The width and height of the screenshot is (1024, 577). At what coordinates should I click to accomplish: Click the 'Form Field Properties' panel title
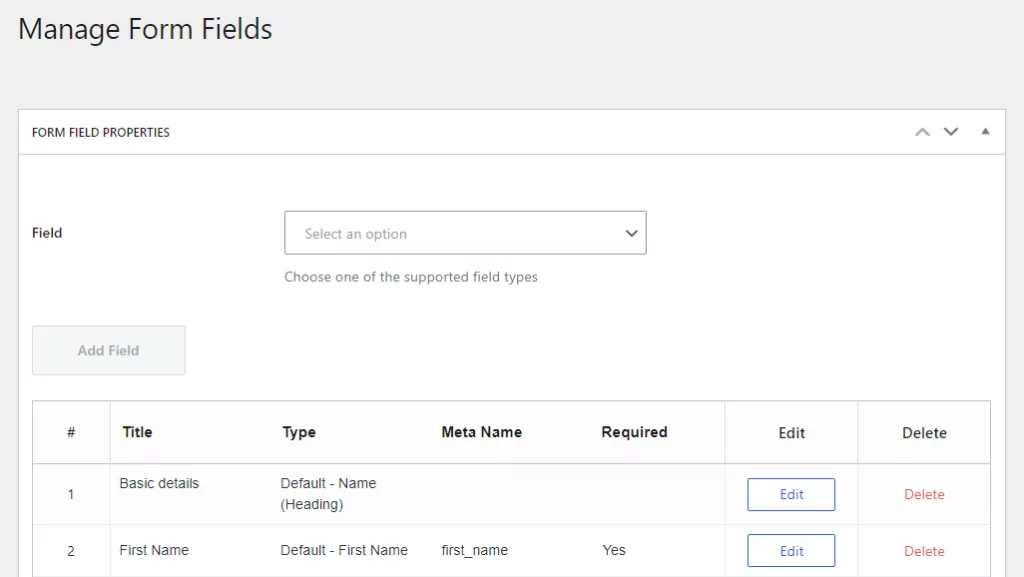tap(101, 133)
